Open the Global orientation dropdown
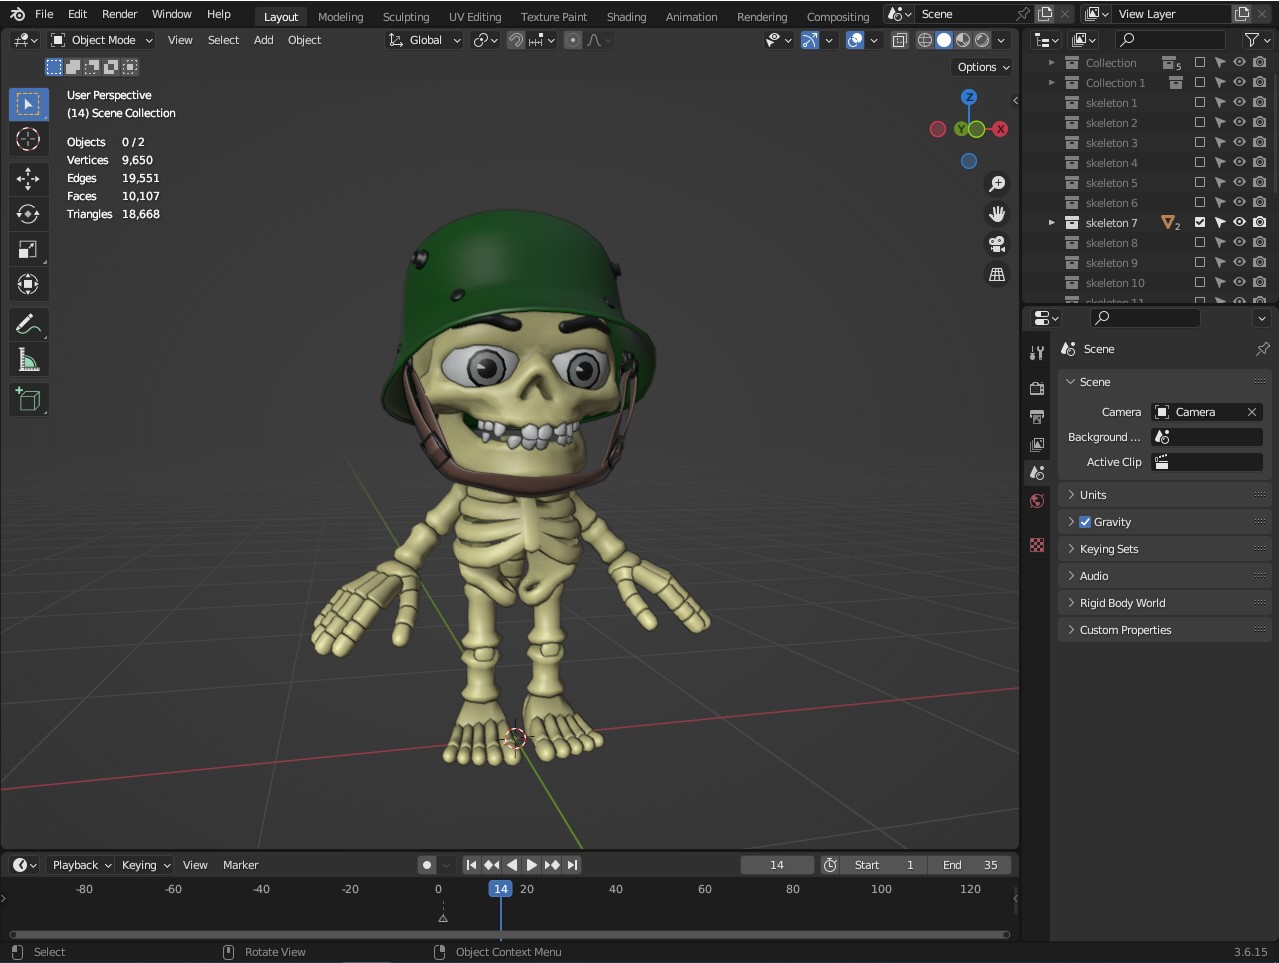Image resolution: width=1279 pixels, height=963 pixels. click(425, 40)
